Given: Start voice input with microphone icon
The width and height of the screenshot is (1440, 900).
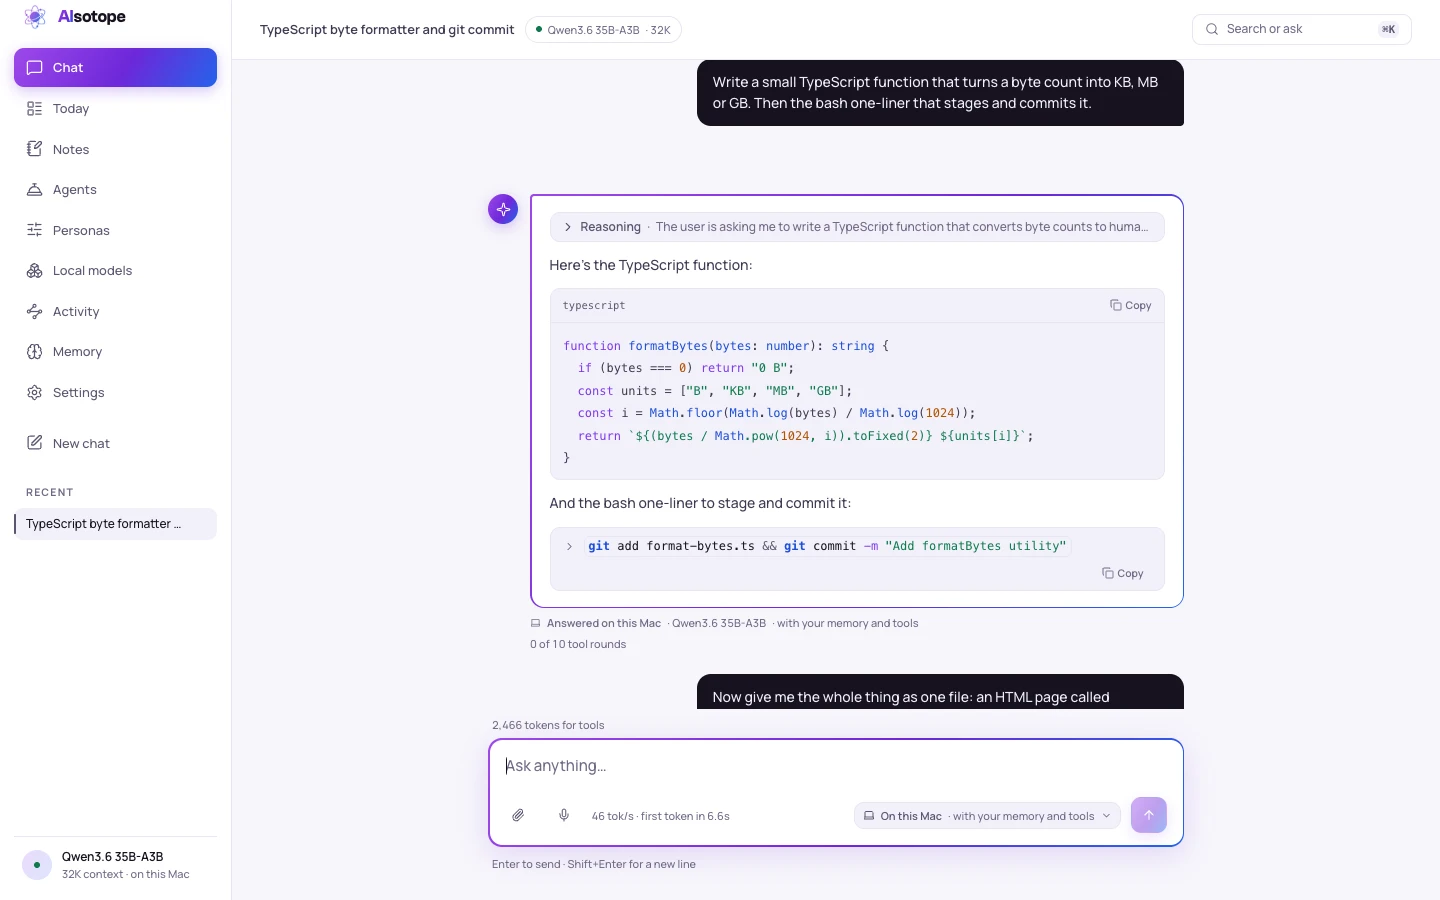Looking at the screenshot, I should (x=564, y=815).
